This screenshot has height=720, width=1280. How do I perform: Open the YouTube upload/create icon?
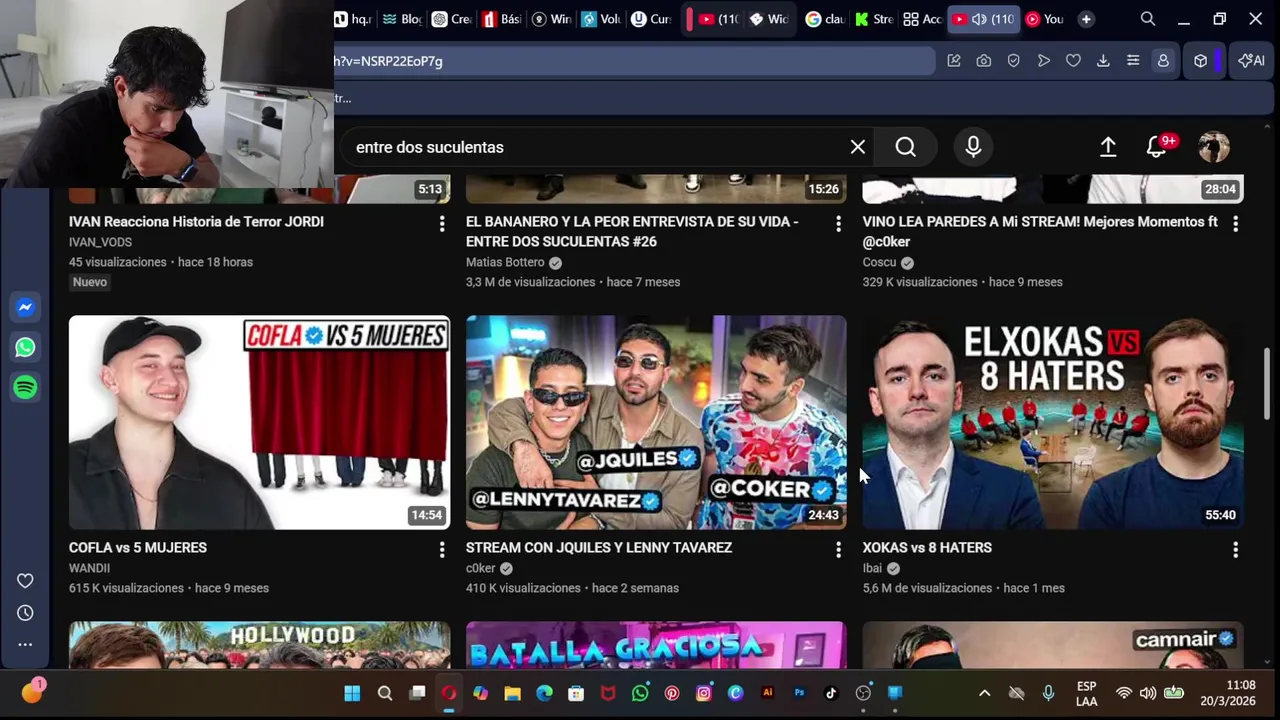point(1108,147)
